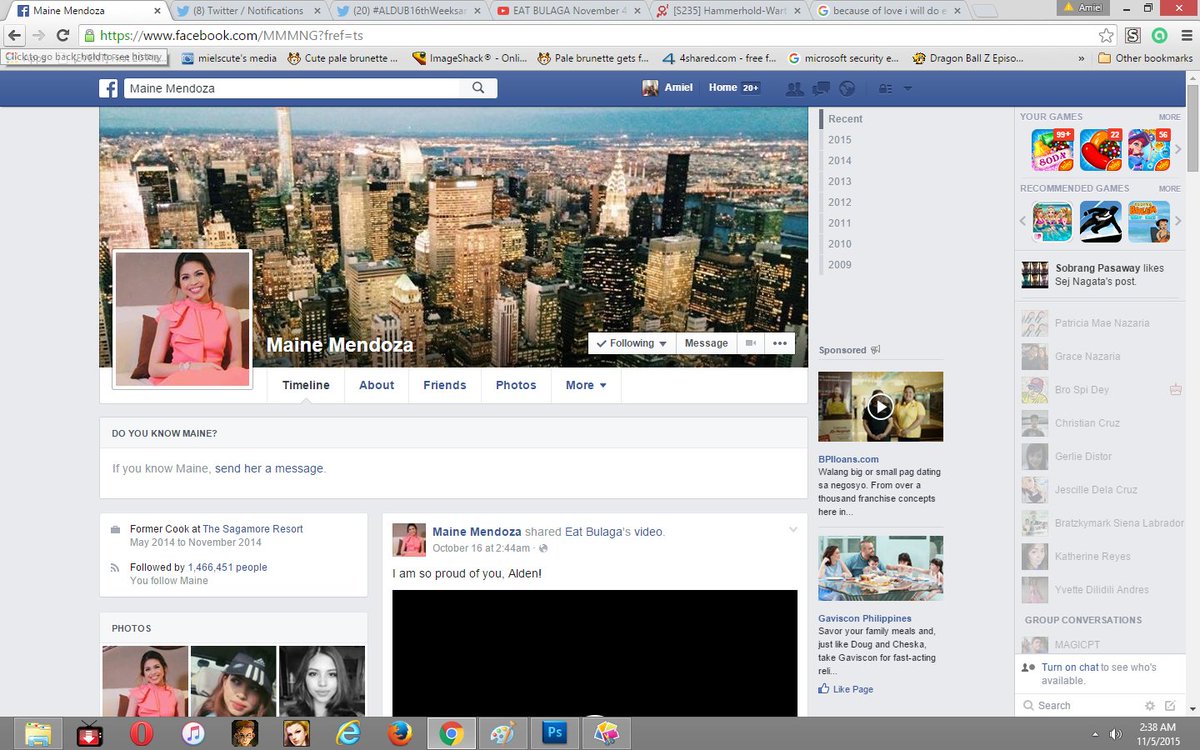Click the send her a message link

[x=269, y=468]
